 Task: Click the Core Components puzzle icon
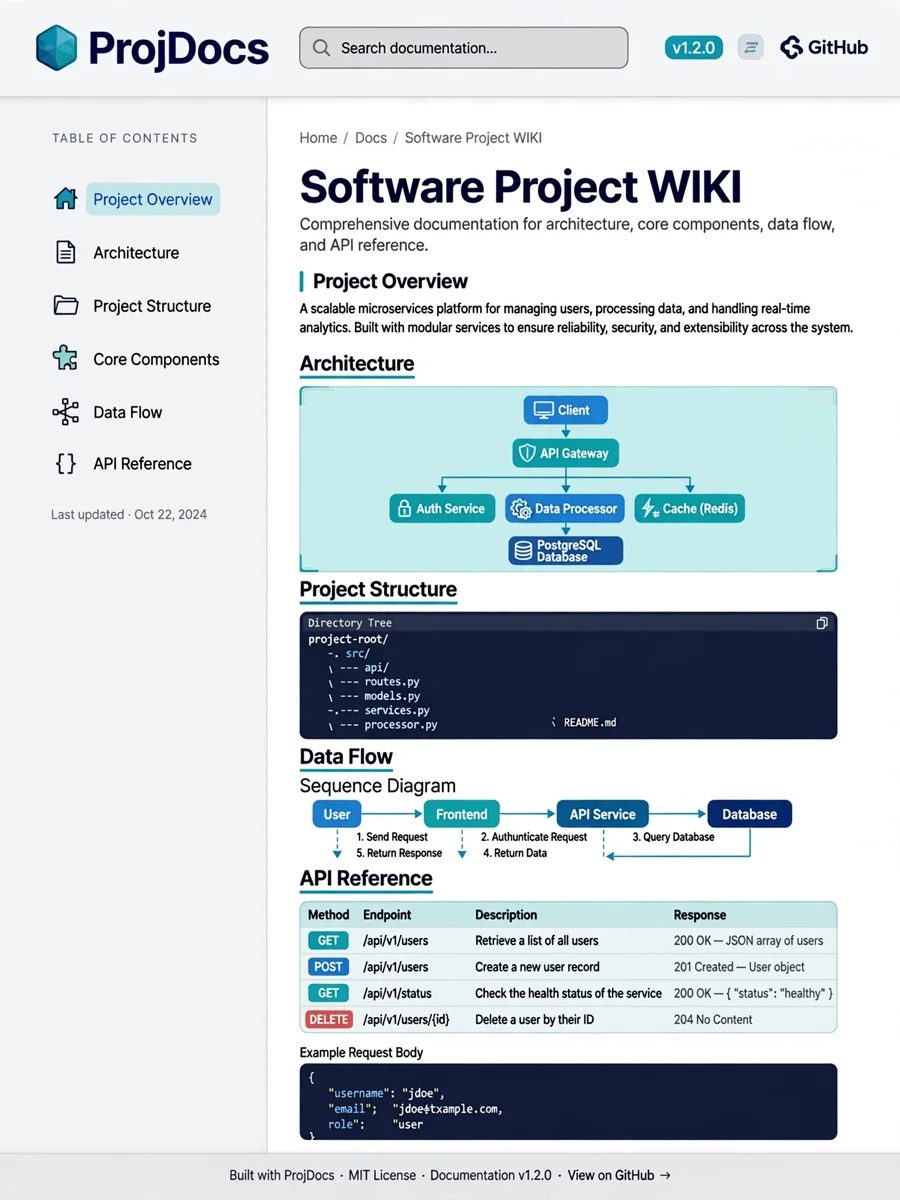65,358
